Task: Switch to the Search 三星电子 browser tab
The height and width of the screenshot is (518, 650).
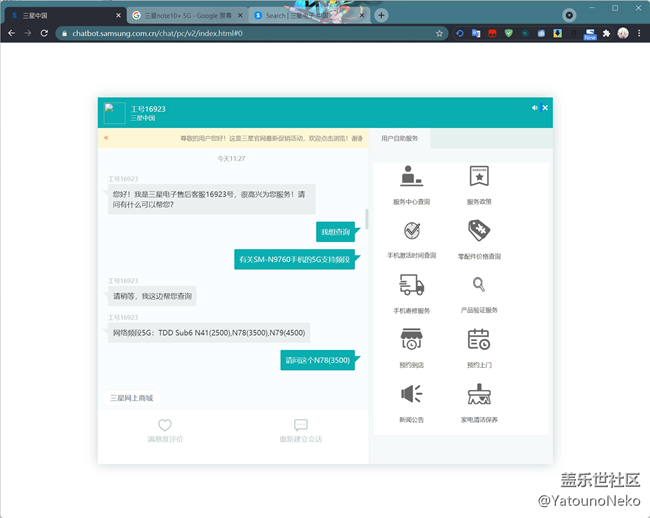Action: 309,15
